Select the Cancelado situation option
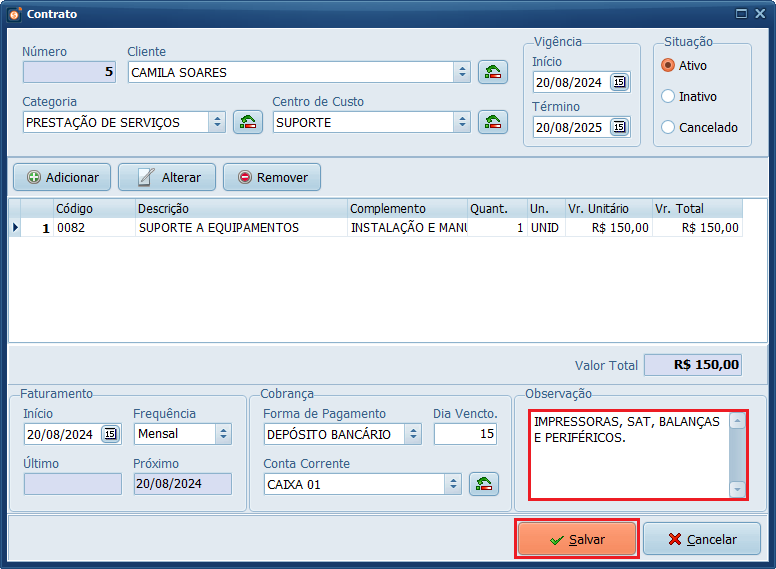This screenshot has width=776, height=569. tap(668, 127)
